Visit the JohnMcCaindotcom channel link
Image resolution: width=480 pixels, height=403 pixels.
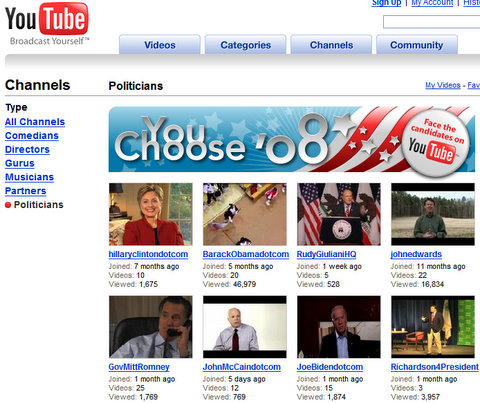coord(242,367)
